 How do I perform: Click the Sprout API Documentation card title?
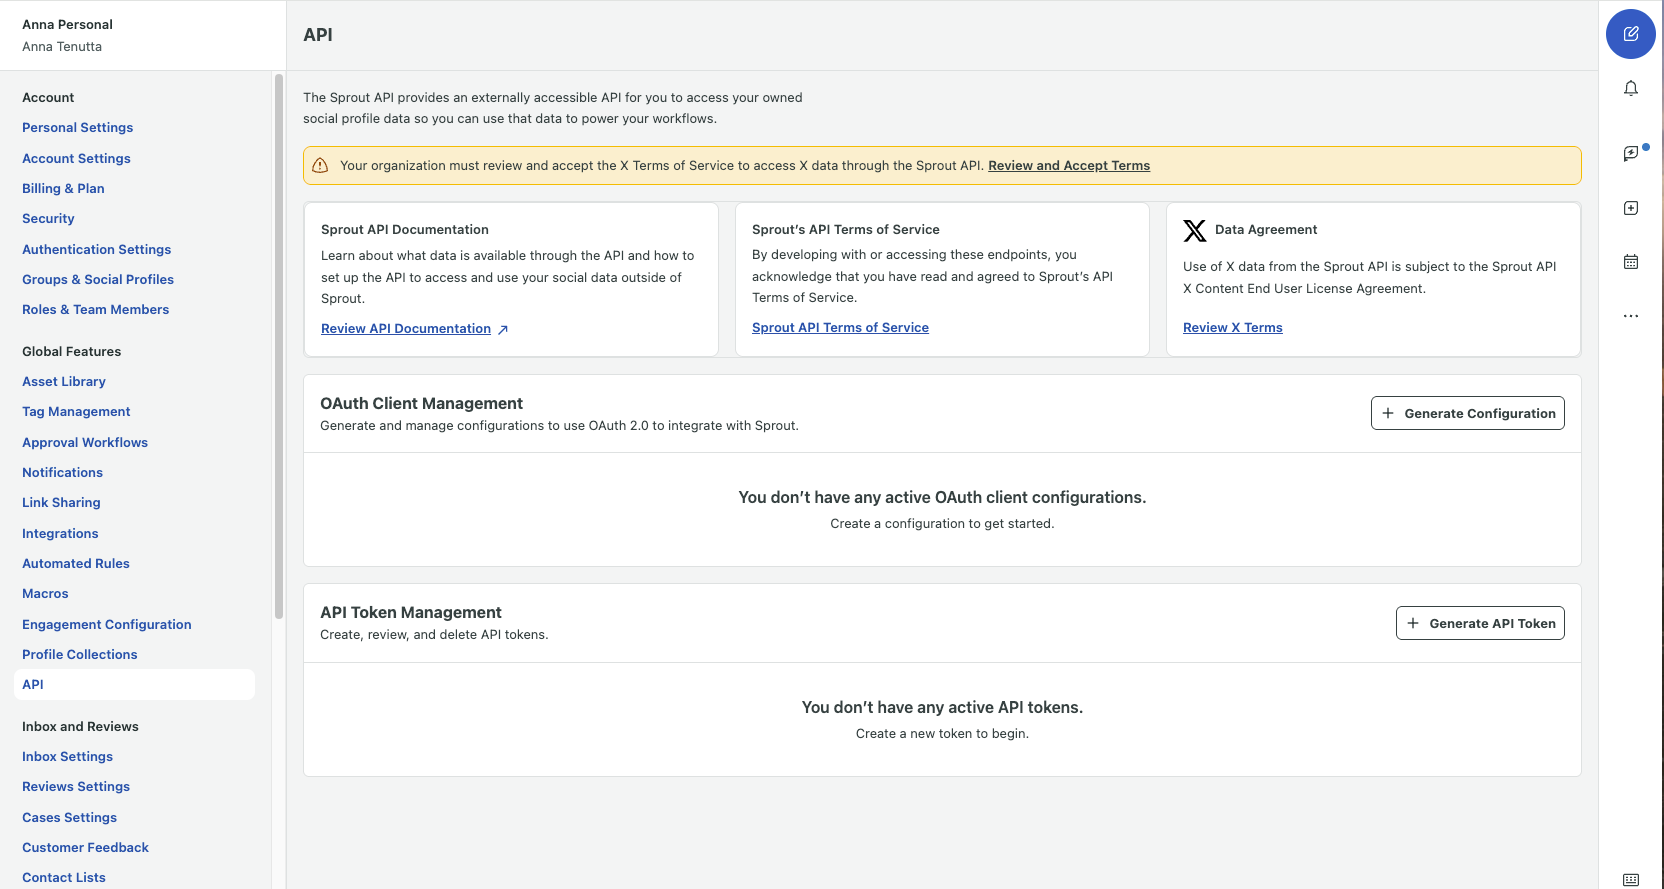(x=405, y=230)
